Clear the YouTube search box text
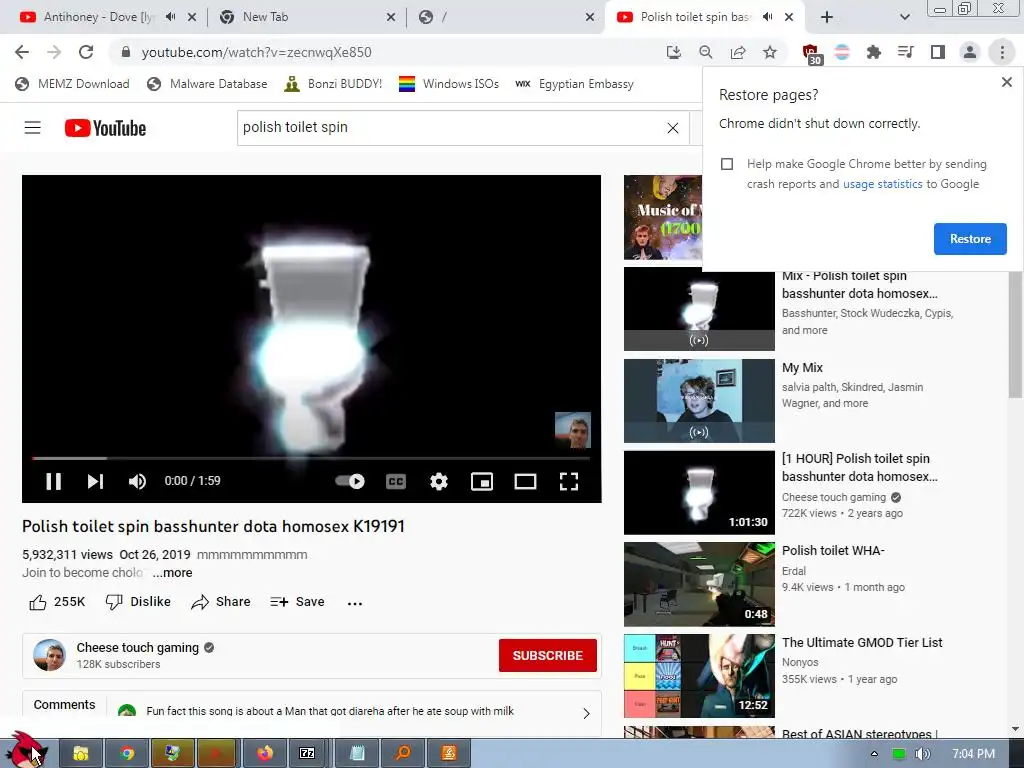 point(673,128)
